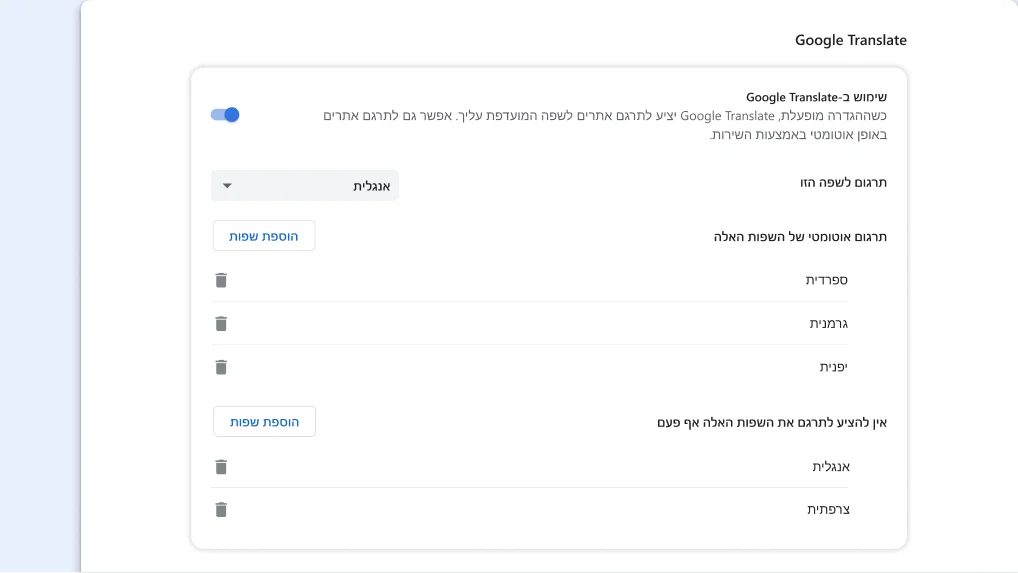Add languages to automatic translation list

click(264, 236)
